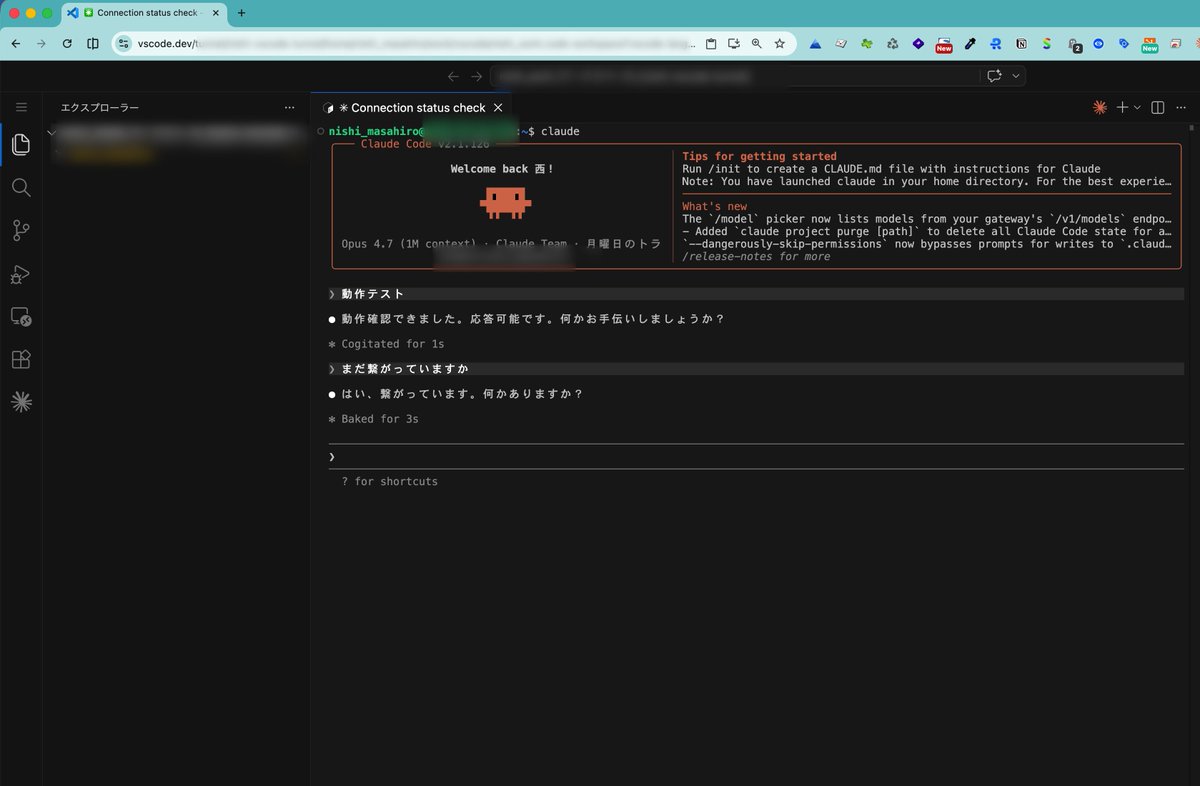Open the dropdown next to the plus button

(x=1137, y=107)
